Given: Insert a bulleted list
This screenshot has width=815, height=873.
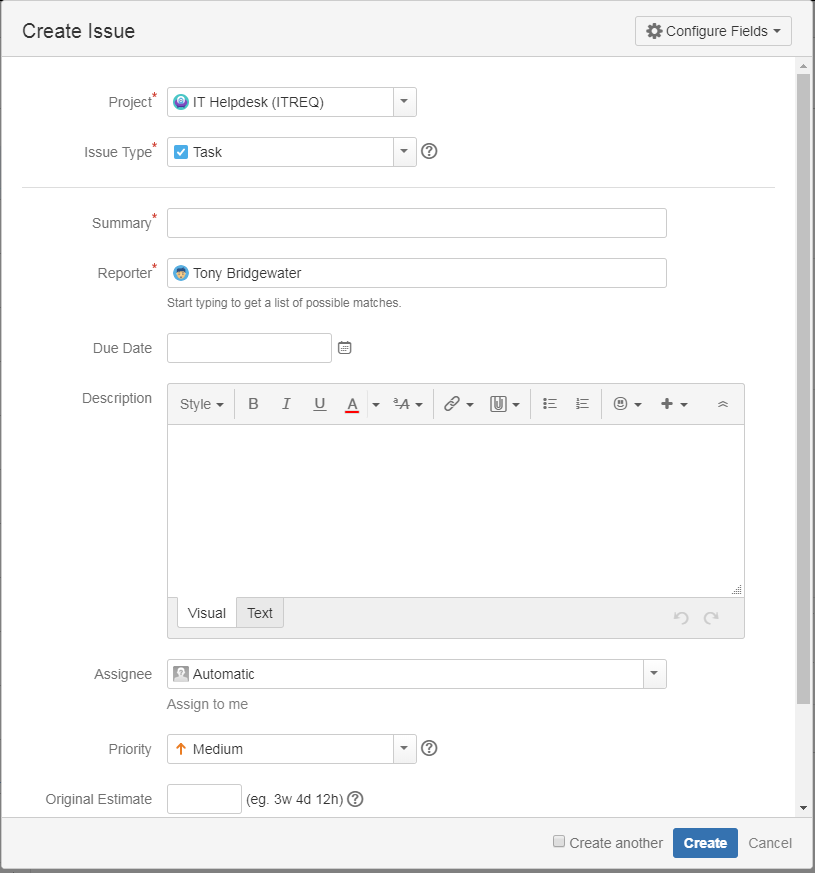Looking at the screenshot, I should [549, 403].
